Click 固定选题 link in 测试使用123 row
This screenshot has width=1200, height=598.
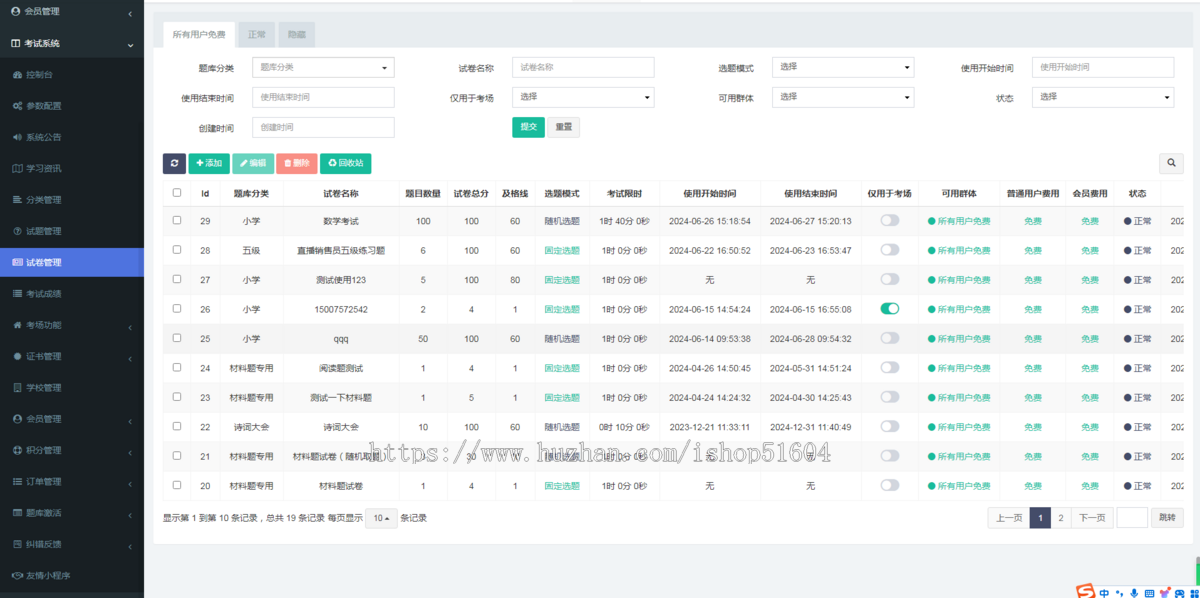click(562, 280)
